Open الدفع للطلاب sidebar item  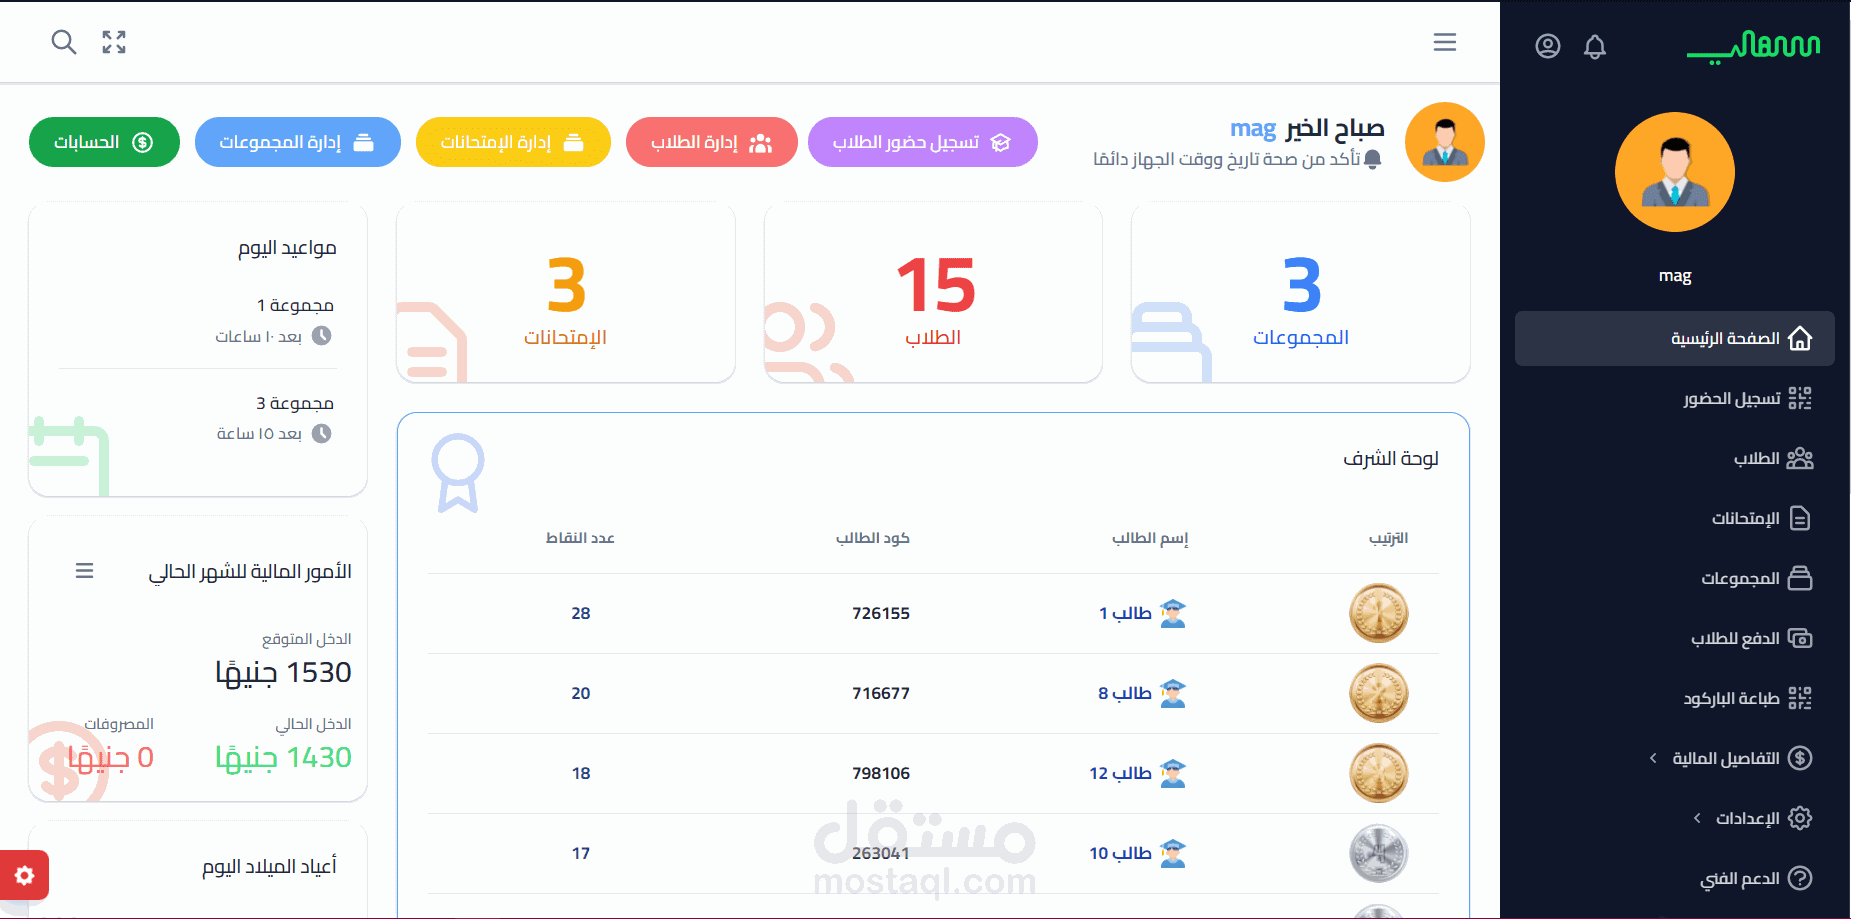pos(1675,638)
